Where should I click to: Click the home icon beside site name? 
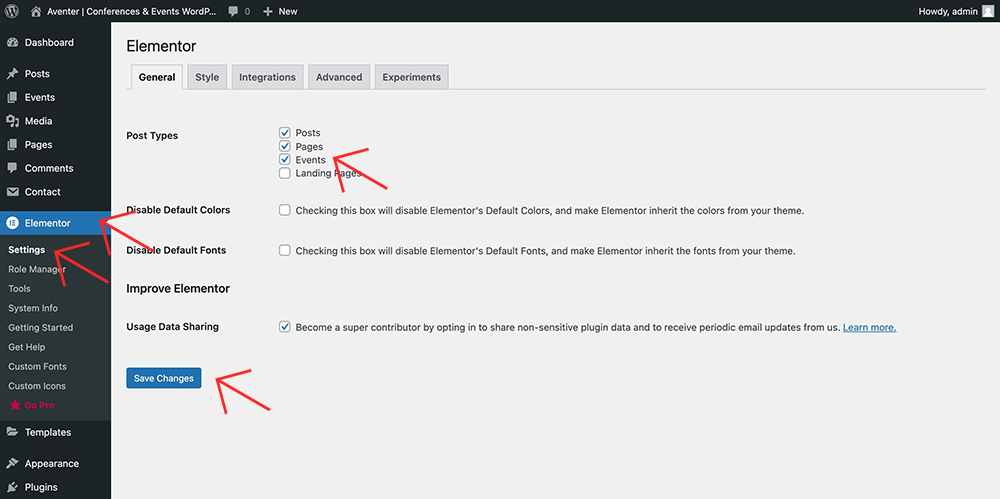(37, 11)
